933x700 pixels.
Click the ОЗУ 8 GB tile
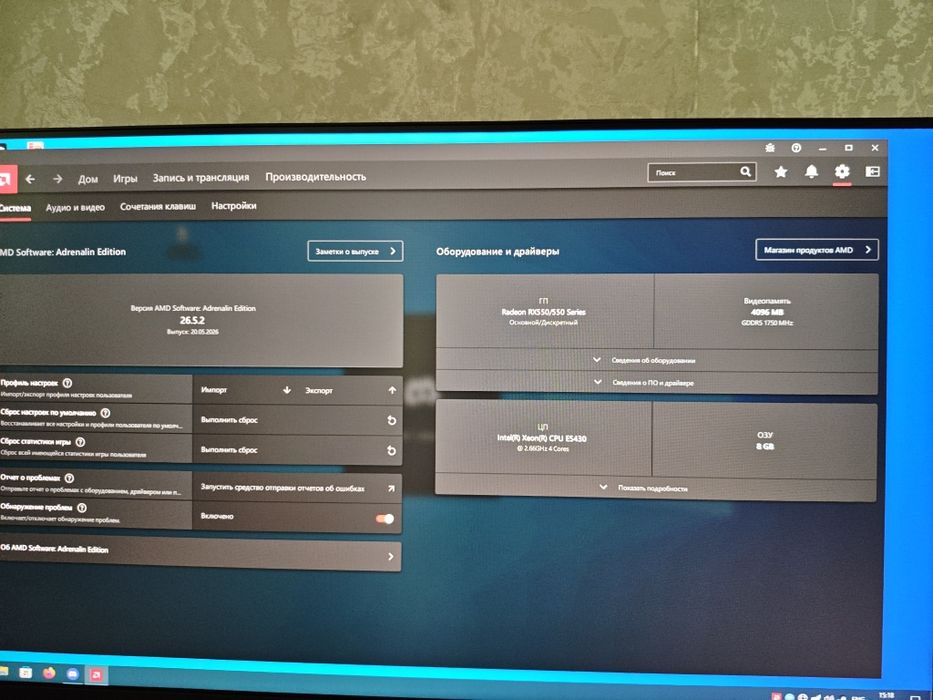[765, 440]
